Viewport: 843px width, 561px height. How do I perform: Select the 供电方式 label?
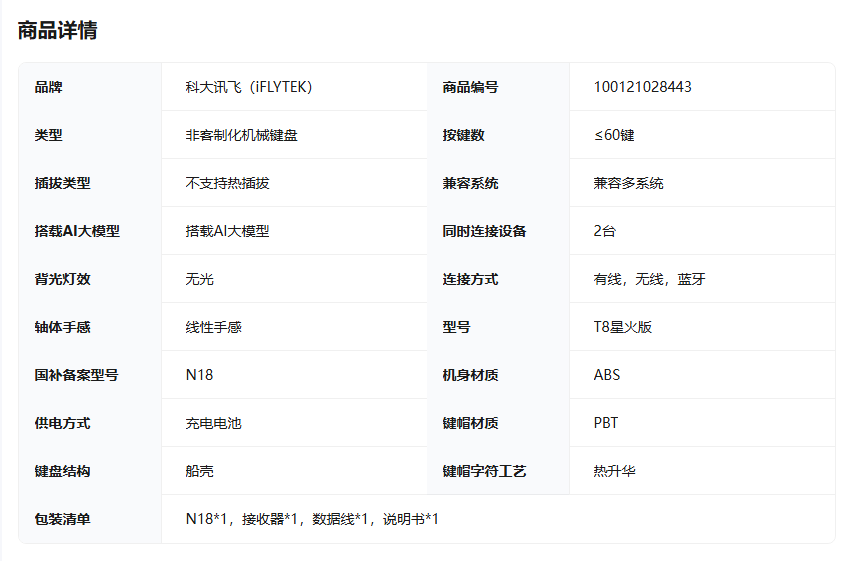click(62, 423)
